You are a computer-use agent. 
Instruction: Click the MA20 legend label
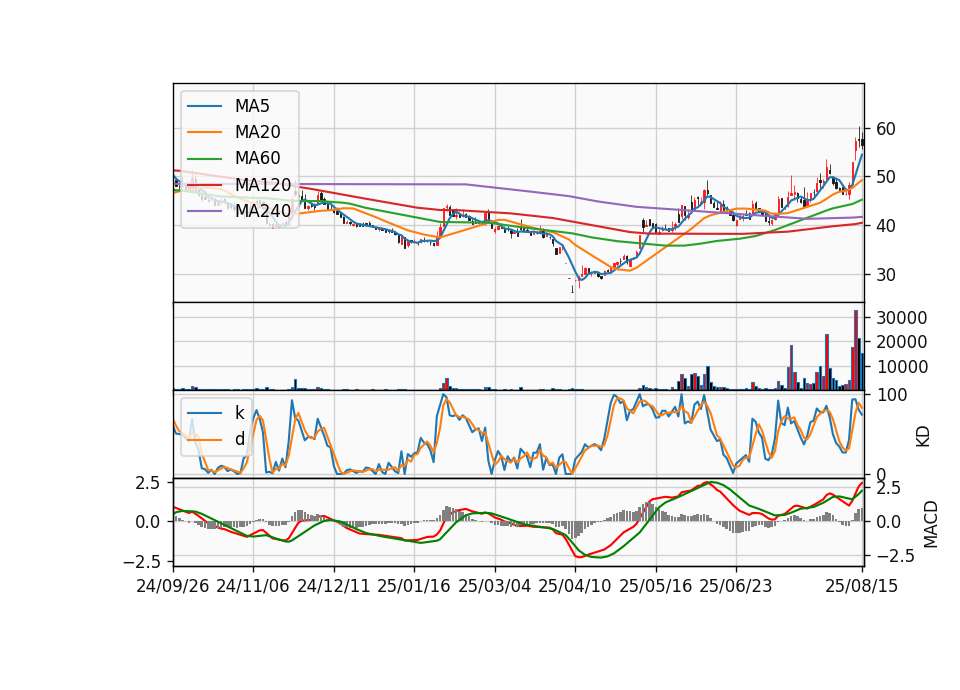click(257, 132)
